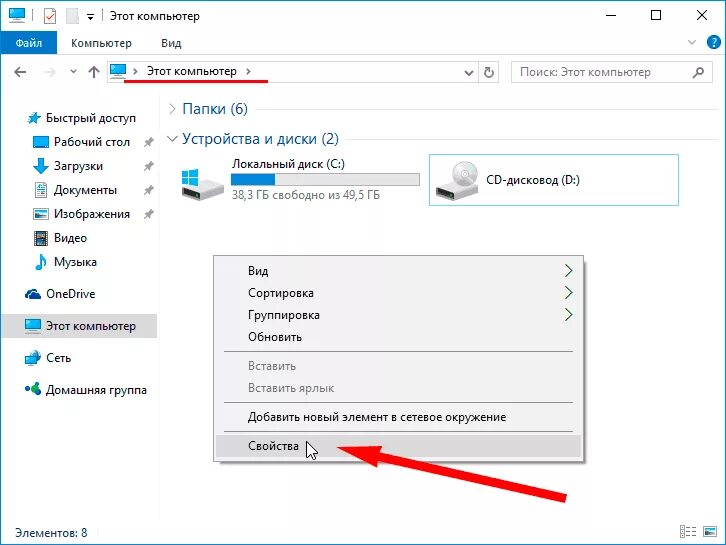Open the recent locations dropdown arrow
The height and width of the screenshot is (545, 726).
pyautogui.click(x=73, y=72)
